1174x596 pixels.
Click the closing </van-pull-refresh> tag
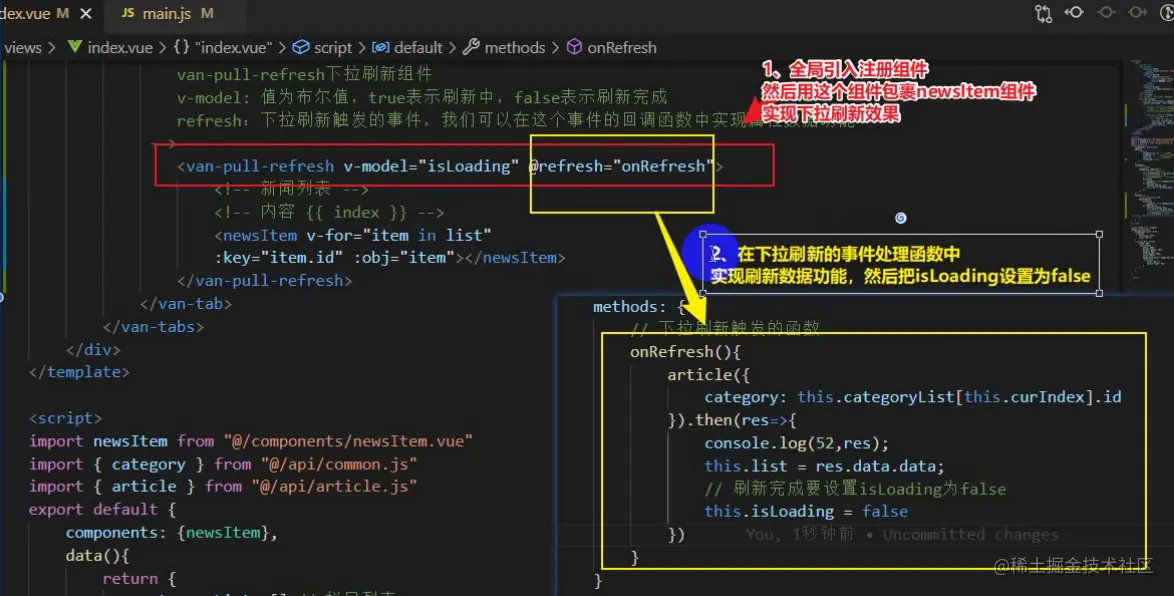(x=264, y=281)
